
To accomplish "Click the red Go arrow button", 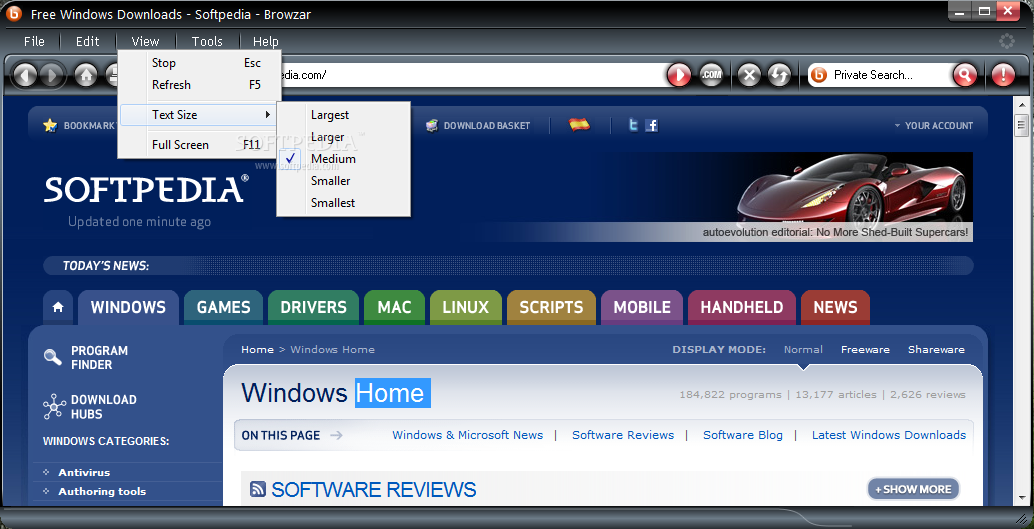I will click(x=679, y=75).
